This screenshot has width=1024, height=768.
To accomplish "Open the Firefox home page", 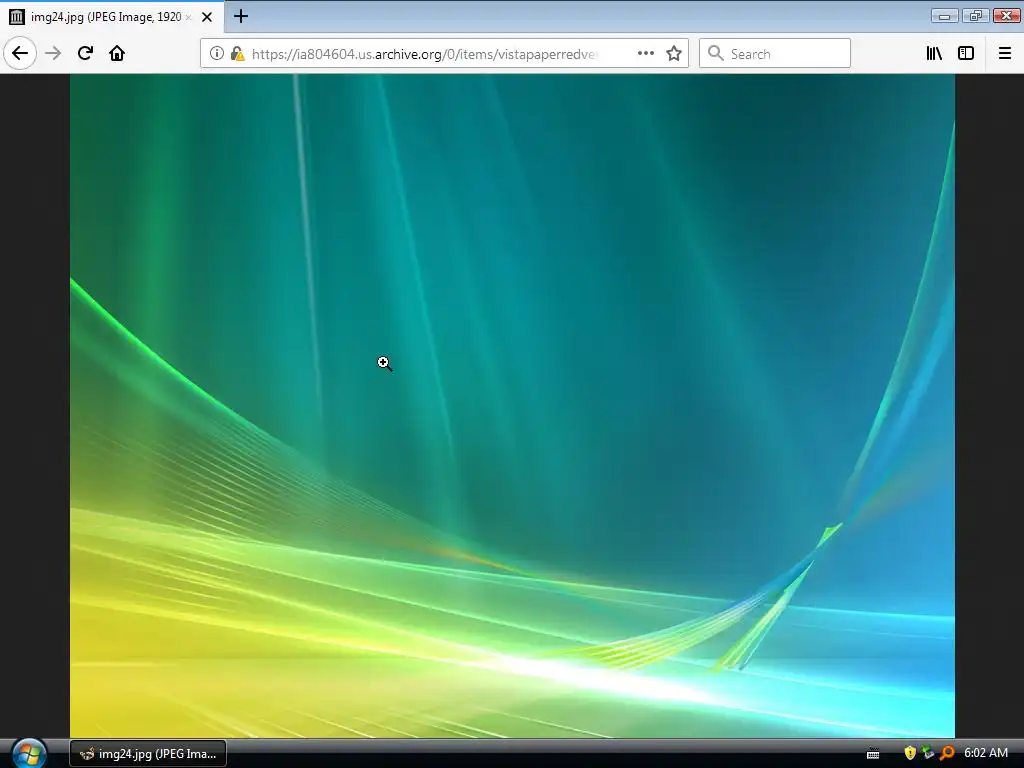I will (x=117, y=53).
